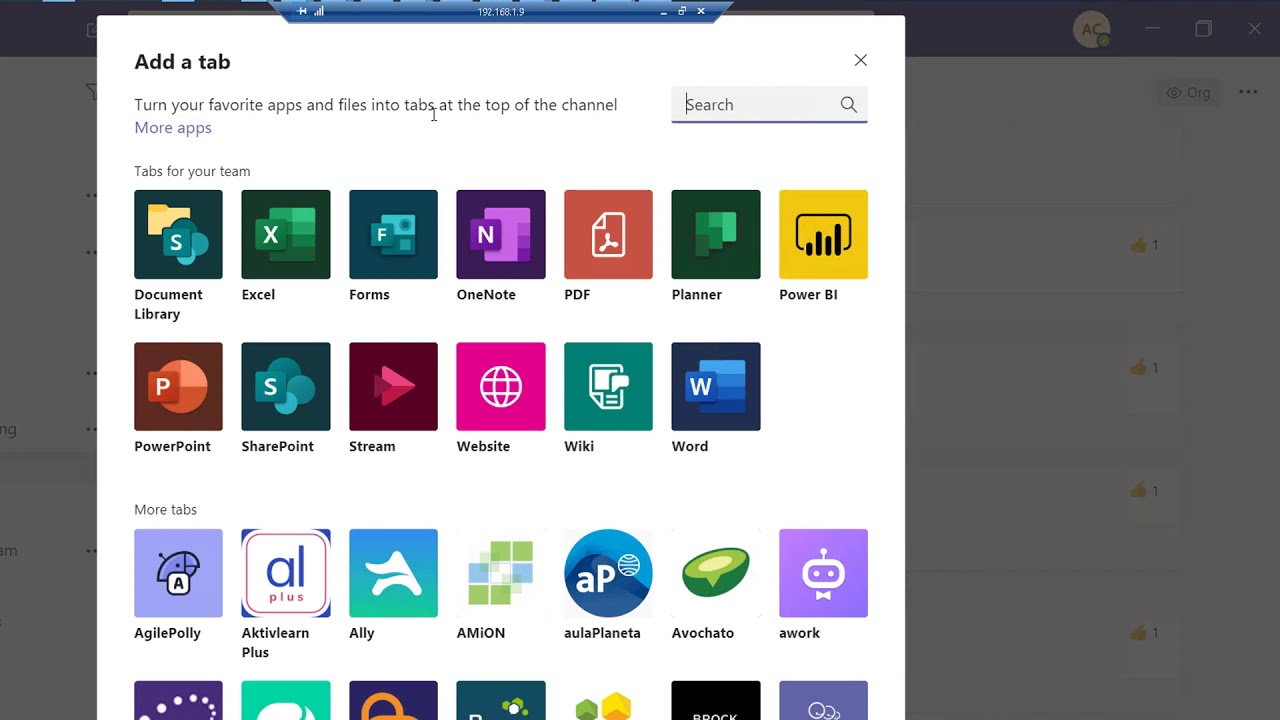The height and width of the screenshot is (720, 1280).
Task: Click the Website label text
Action: pos(483,447)
